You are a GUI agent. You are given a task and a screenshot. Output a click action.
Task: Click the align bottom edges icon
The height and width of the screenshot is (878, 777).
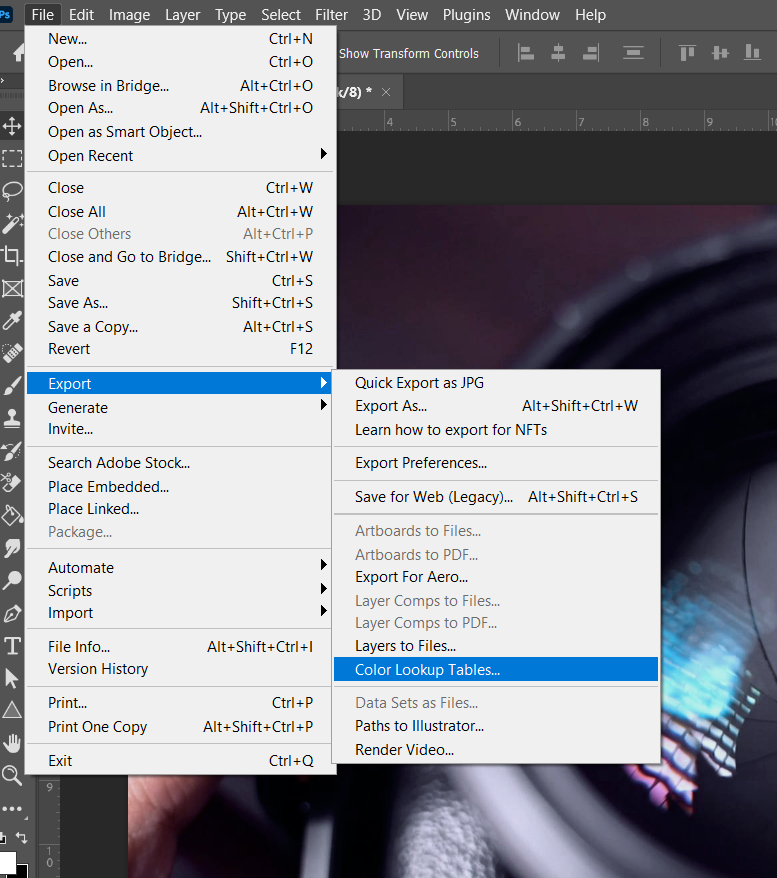pyautogui.click(x=752, y=53)
